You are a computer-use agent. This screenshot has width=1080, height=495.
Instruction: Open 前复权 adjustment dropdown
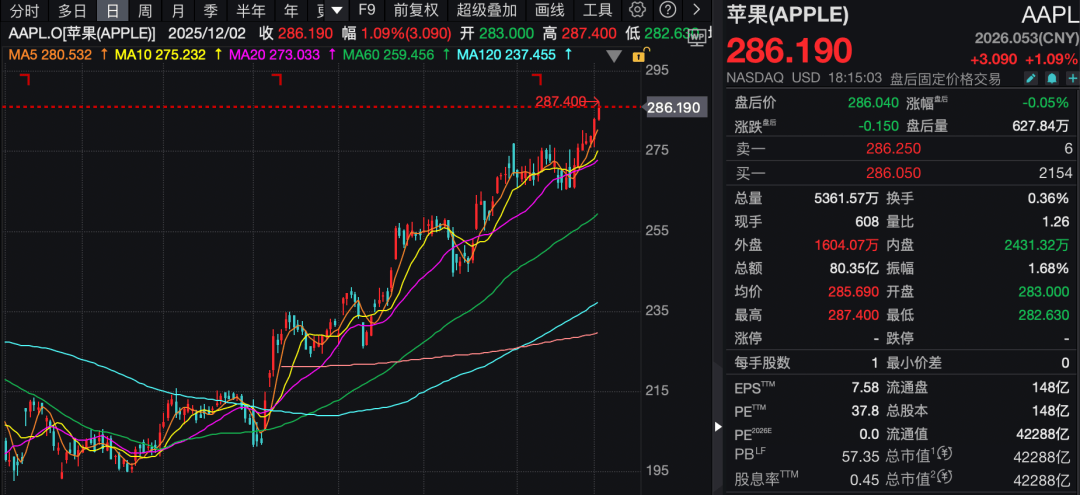[416, 10]
